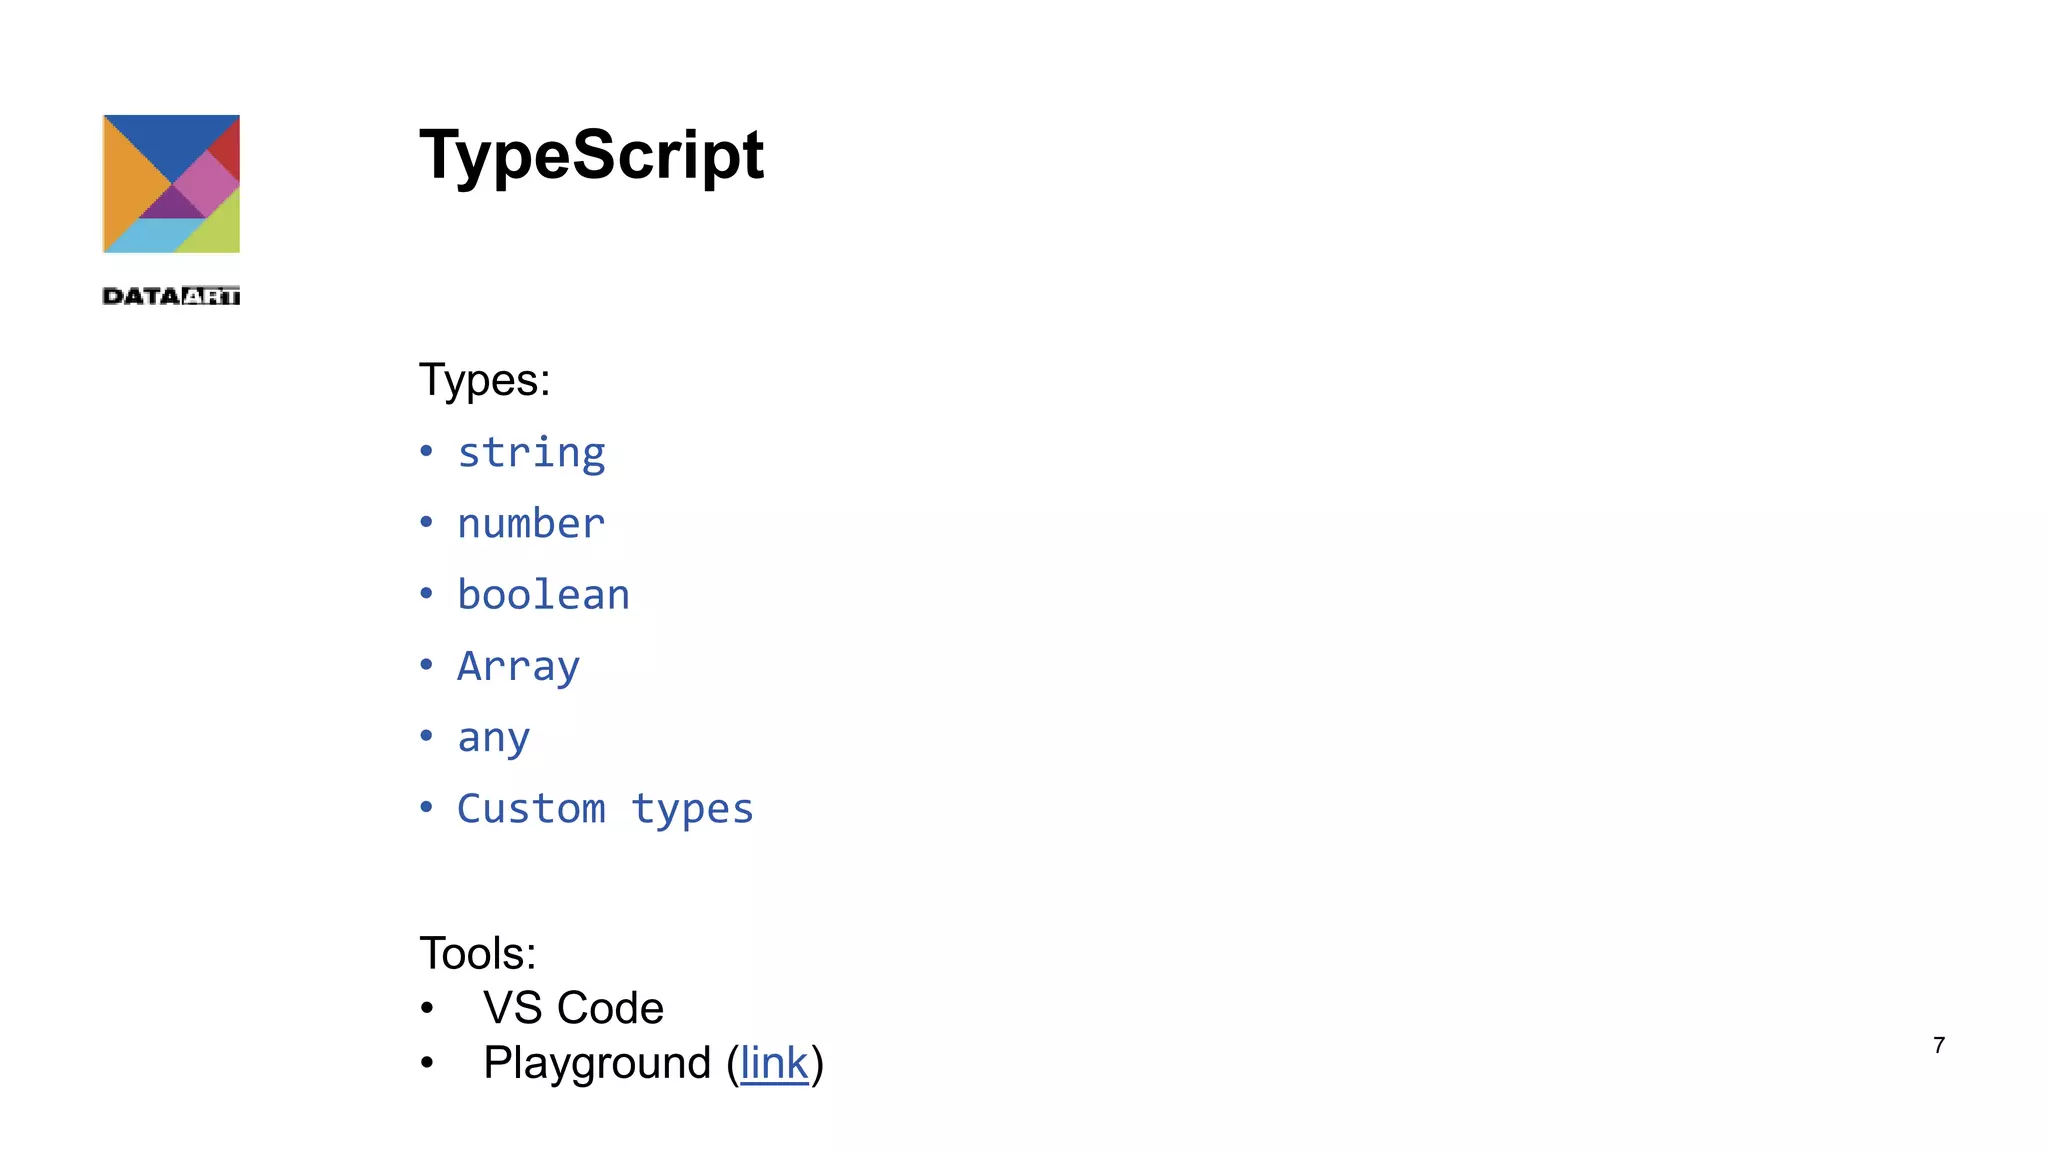Click the number bullet item
2048x1152 pixels.
[x=531, y=524]
